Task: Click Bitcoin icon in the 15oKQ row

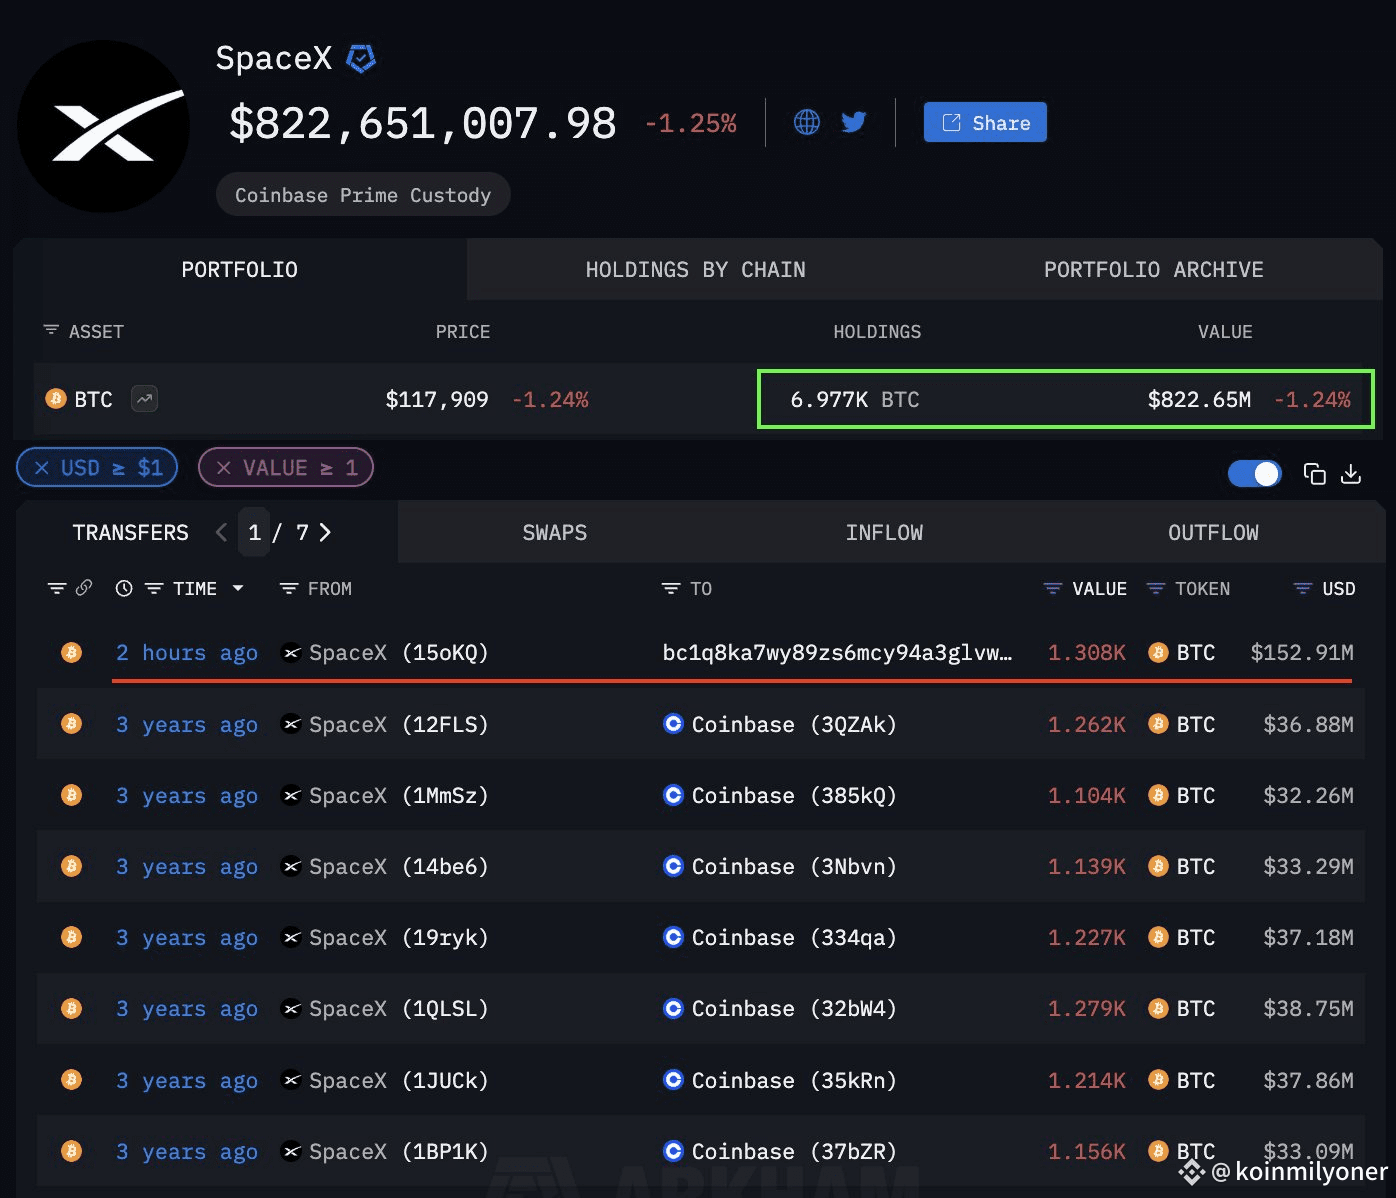Action: (x=71, y=652)
